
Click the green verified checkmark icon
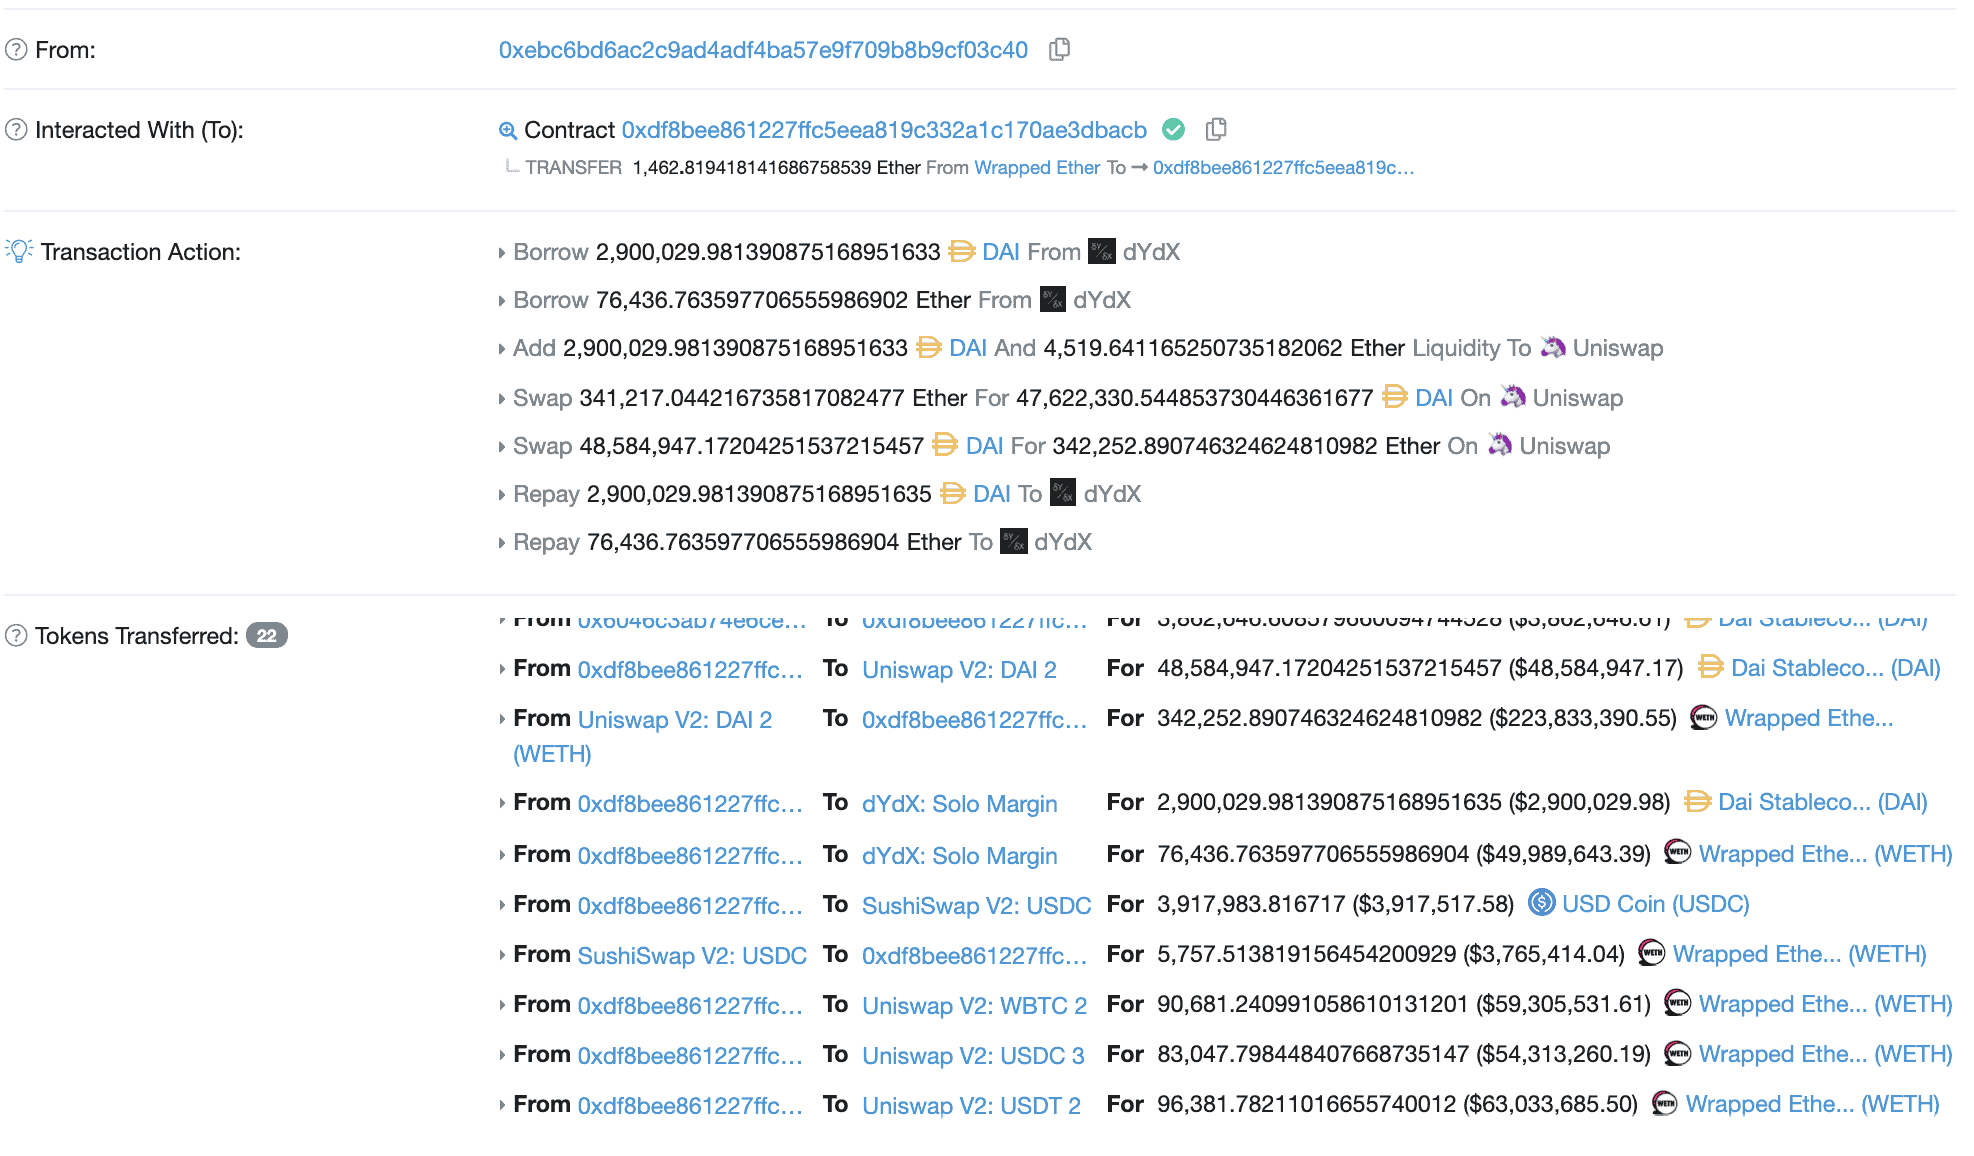1174,129
